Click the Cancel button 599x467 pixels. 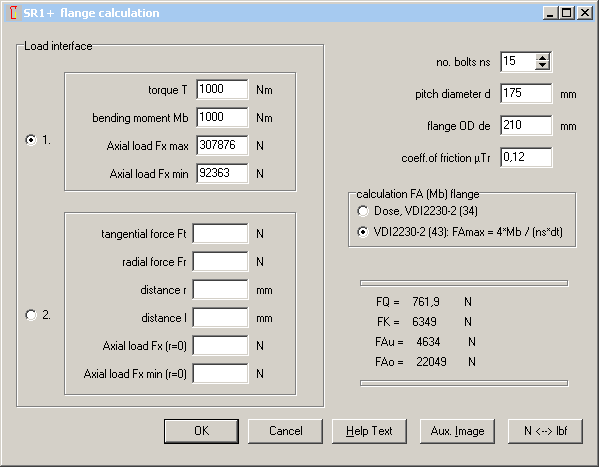click(285, 431)
